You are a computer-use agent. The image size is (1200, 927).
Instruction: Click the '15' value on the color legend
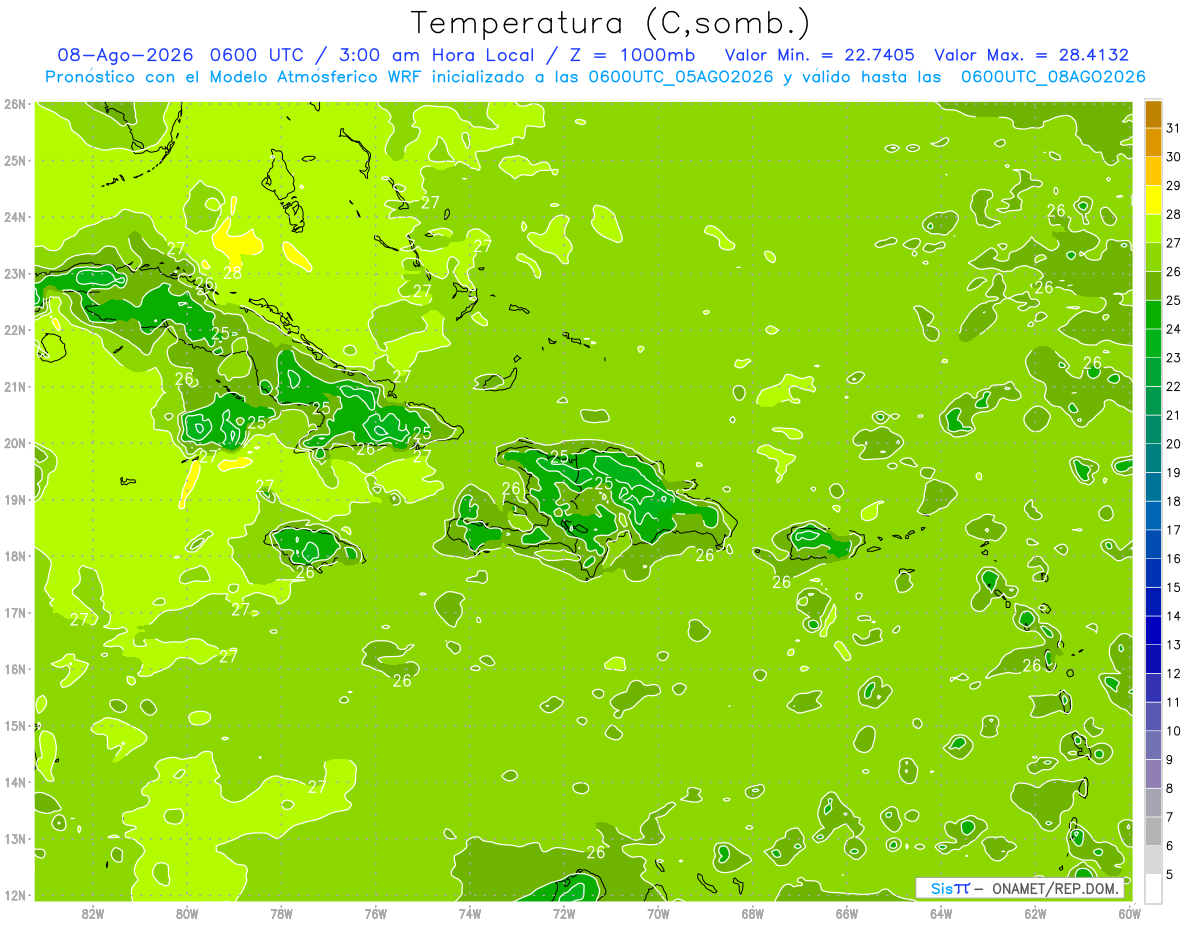[1173, 587]
